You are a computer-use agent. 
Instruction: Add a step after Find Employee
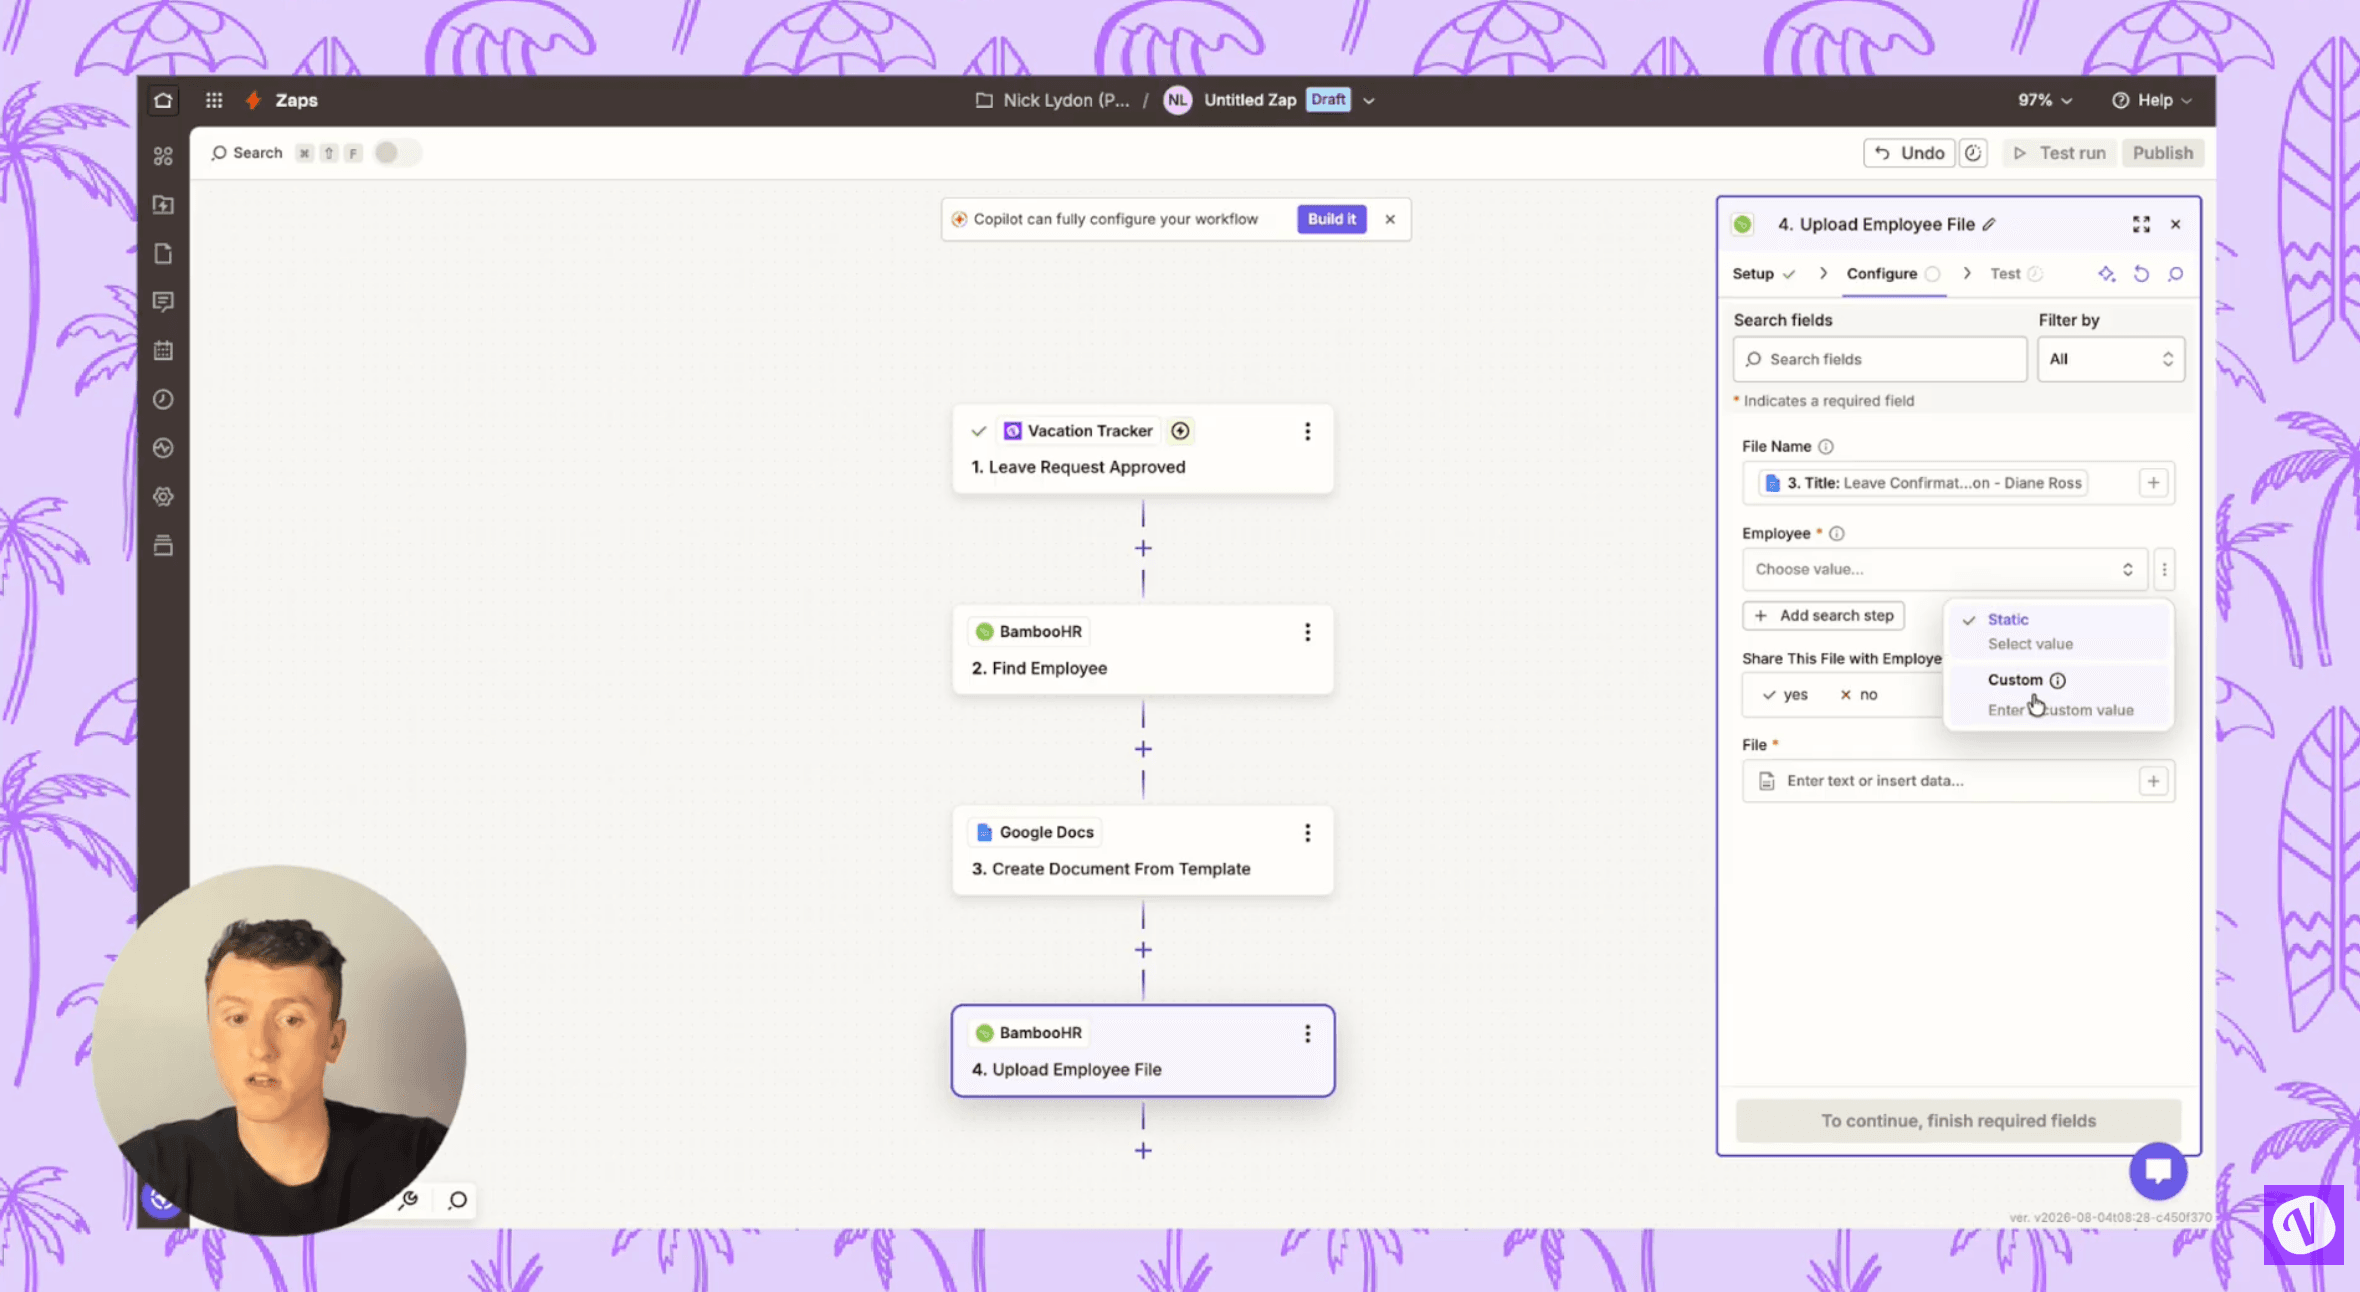pos(1143,750)
